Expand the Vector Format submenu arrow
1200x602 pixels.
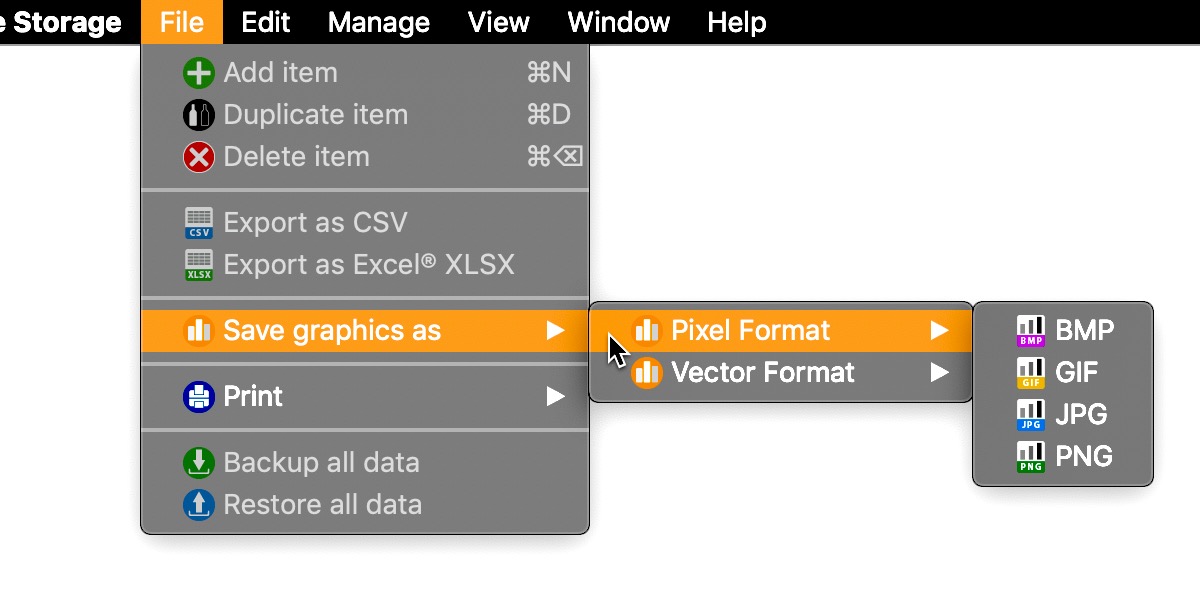point(939,373)
